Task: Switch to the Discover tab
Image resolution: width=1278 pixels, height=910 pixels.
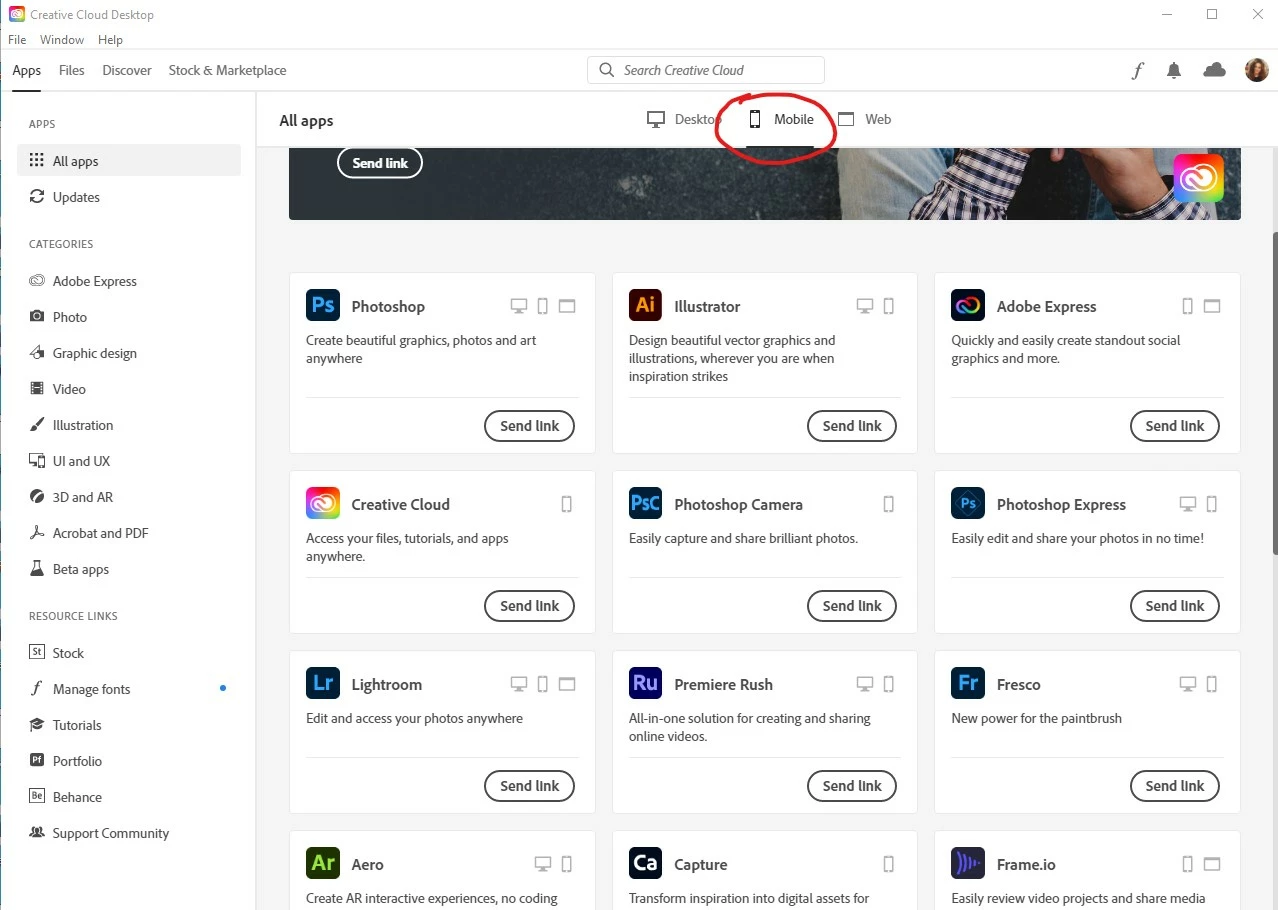Action: 127,70
